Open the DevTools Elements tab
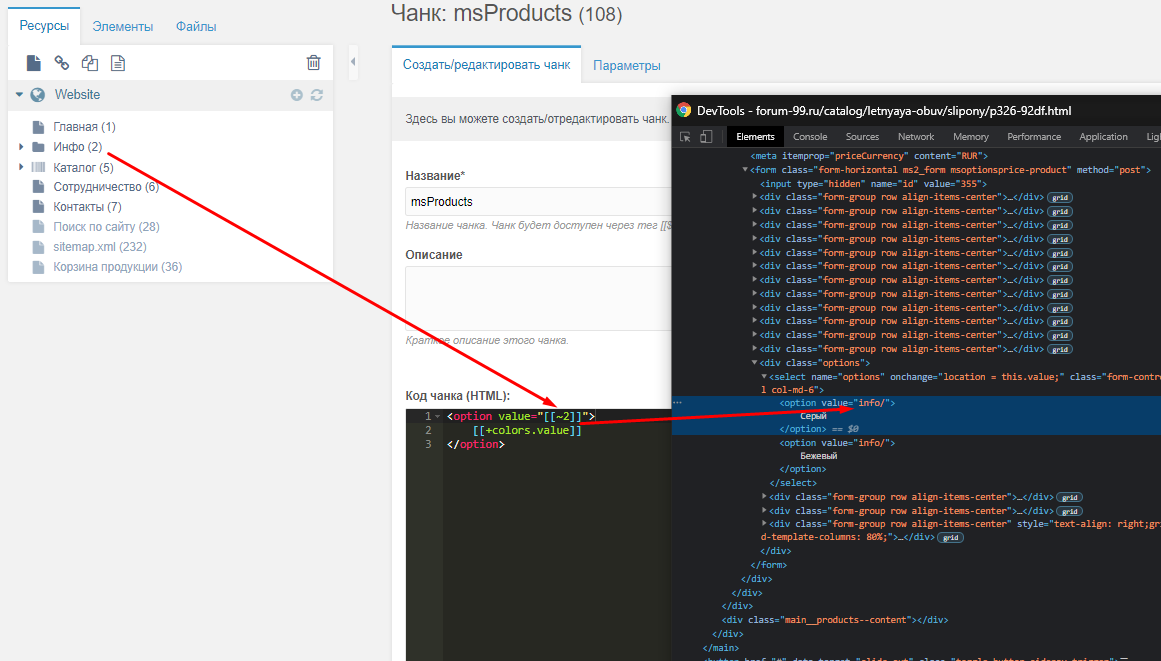This screenshot has width=1161, height=661. point(755,137)
